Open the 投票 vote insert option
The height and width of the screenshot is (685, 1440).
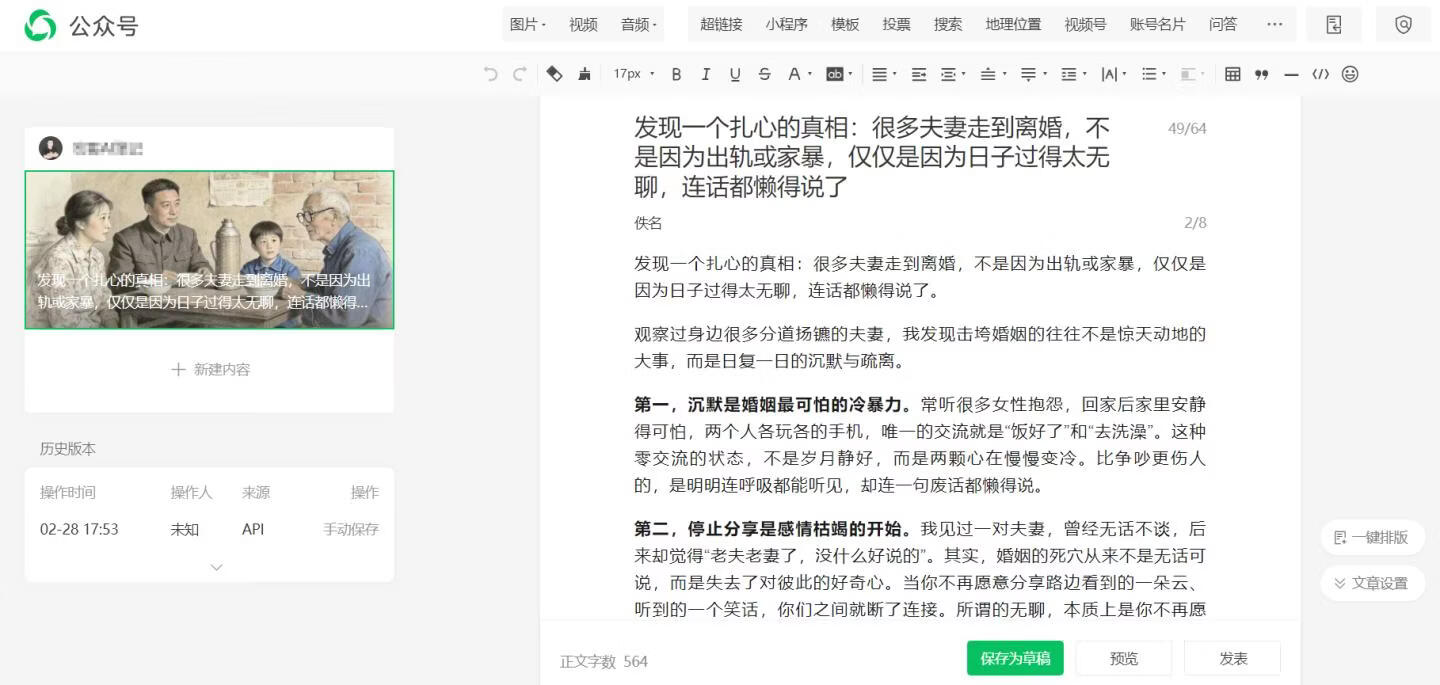[896, 24]
